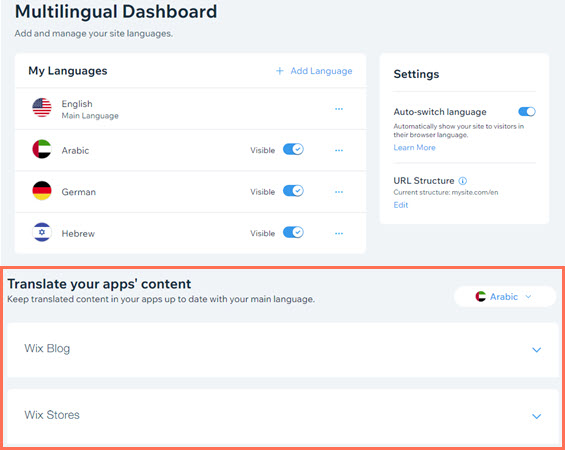Image resolution: width=565 pixels, height=450 pixels.
Task: Toggle Hebrew visibility switch
Action: (x=293, y=232)
